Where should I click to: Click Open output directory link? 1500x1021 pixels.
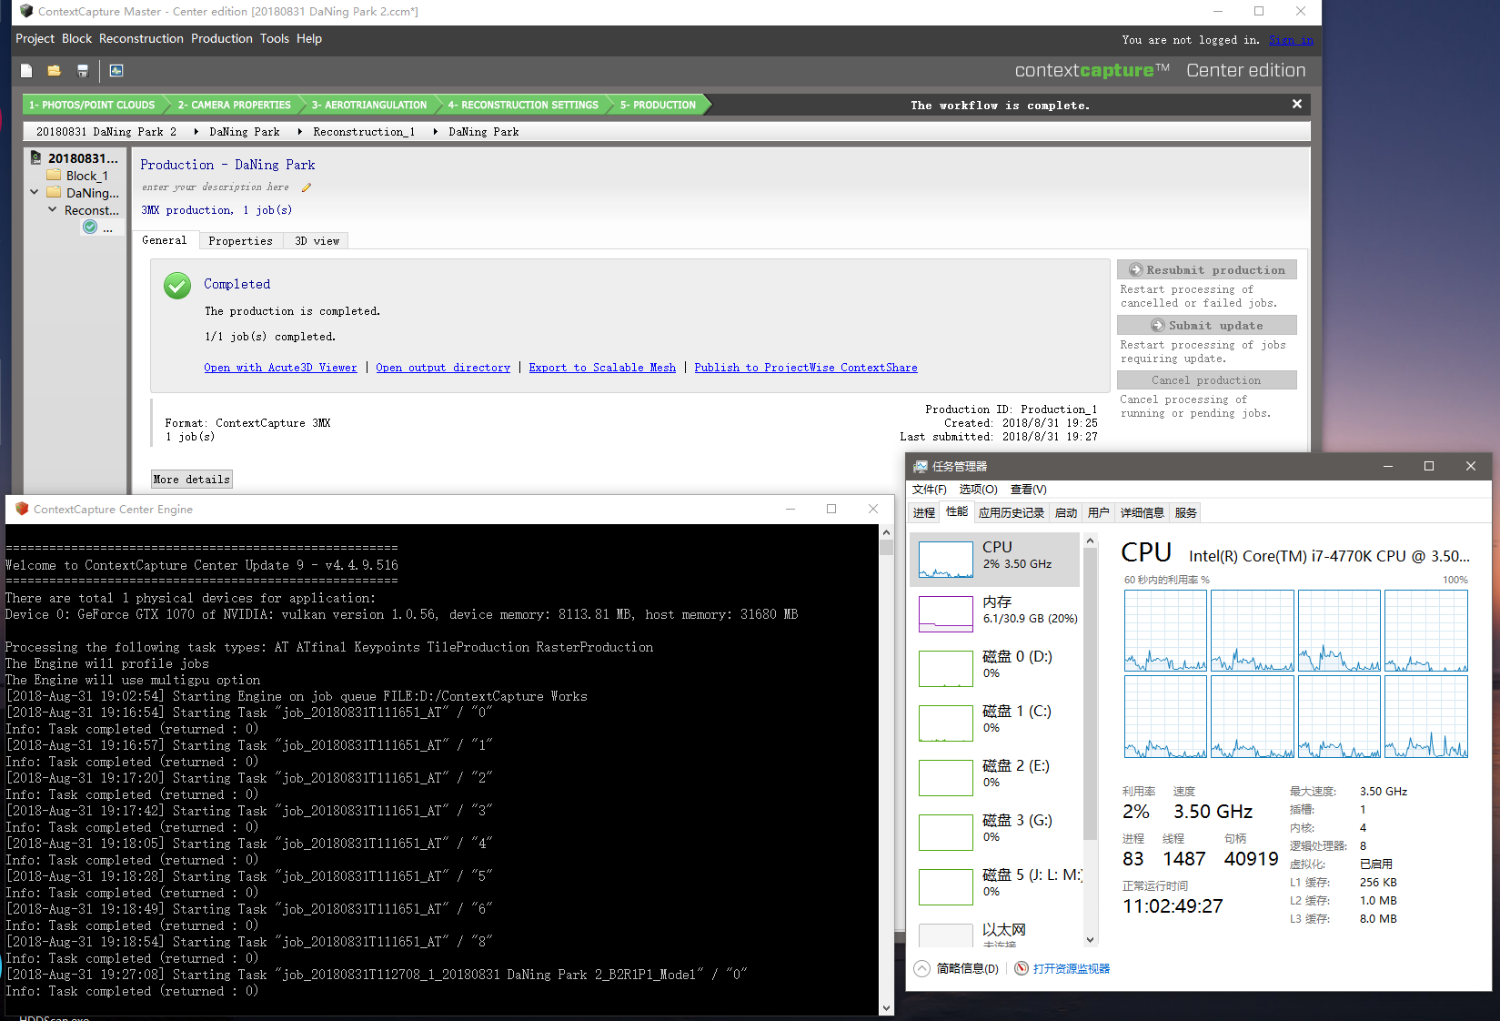tap(443, 368)
